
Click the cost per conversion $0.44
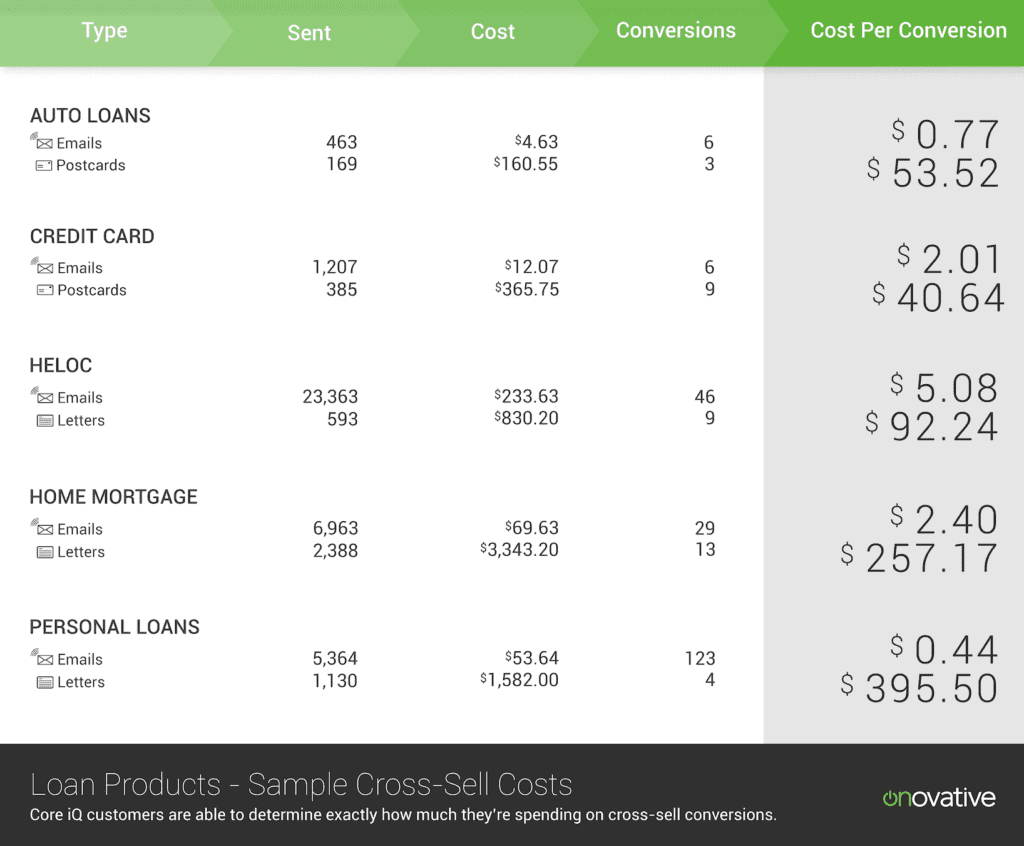coord(944,649)
